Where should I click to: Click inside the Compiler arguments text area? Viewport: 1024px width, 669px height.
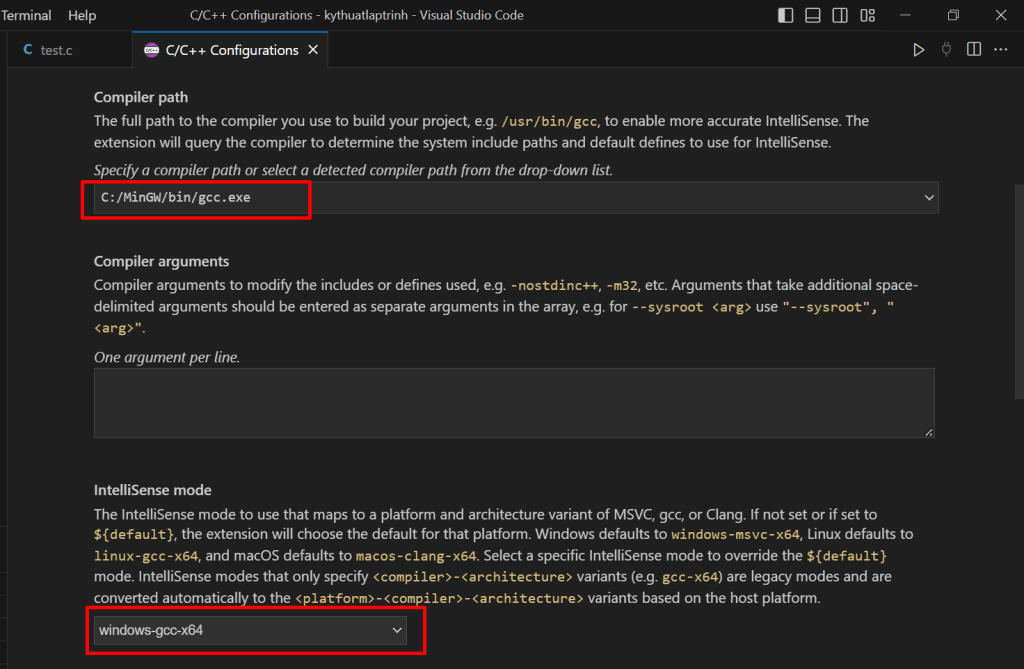[x=514, y=403]
